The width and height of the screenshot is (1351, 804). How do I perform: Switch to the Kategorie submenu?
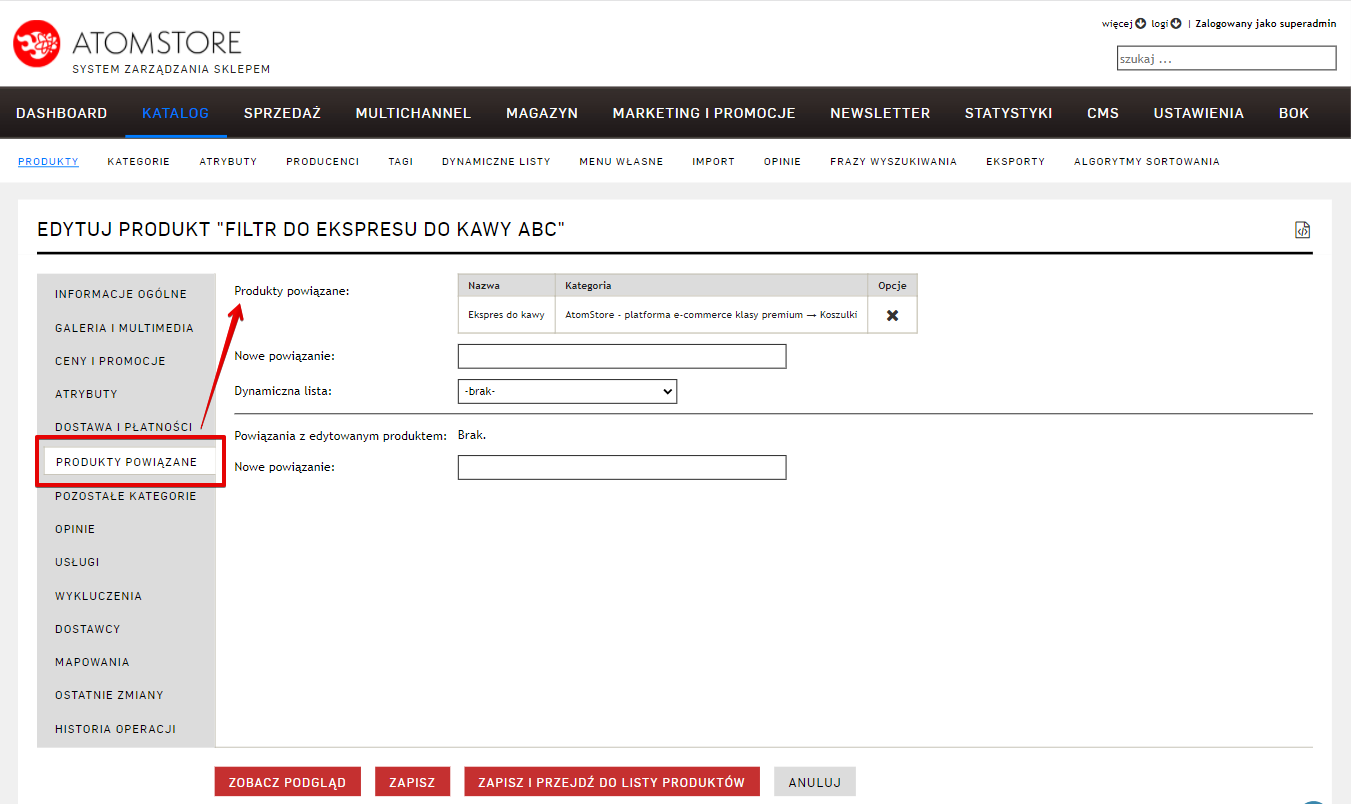click(x=138, y=161)
